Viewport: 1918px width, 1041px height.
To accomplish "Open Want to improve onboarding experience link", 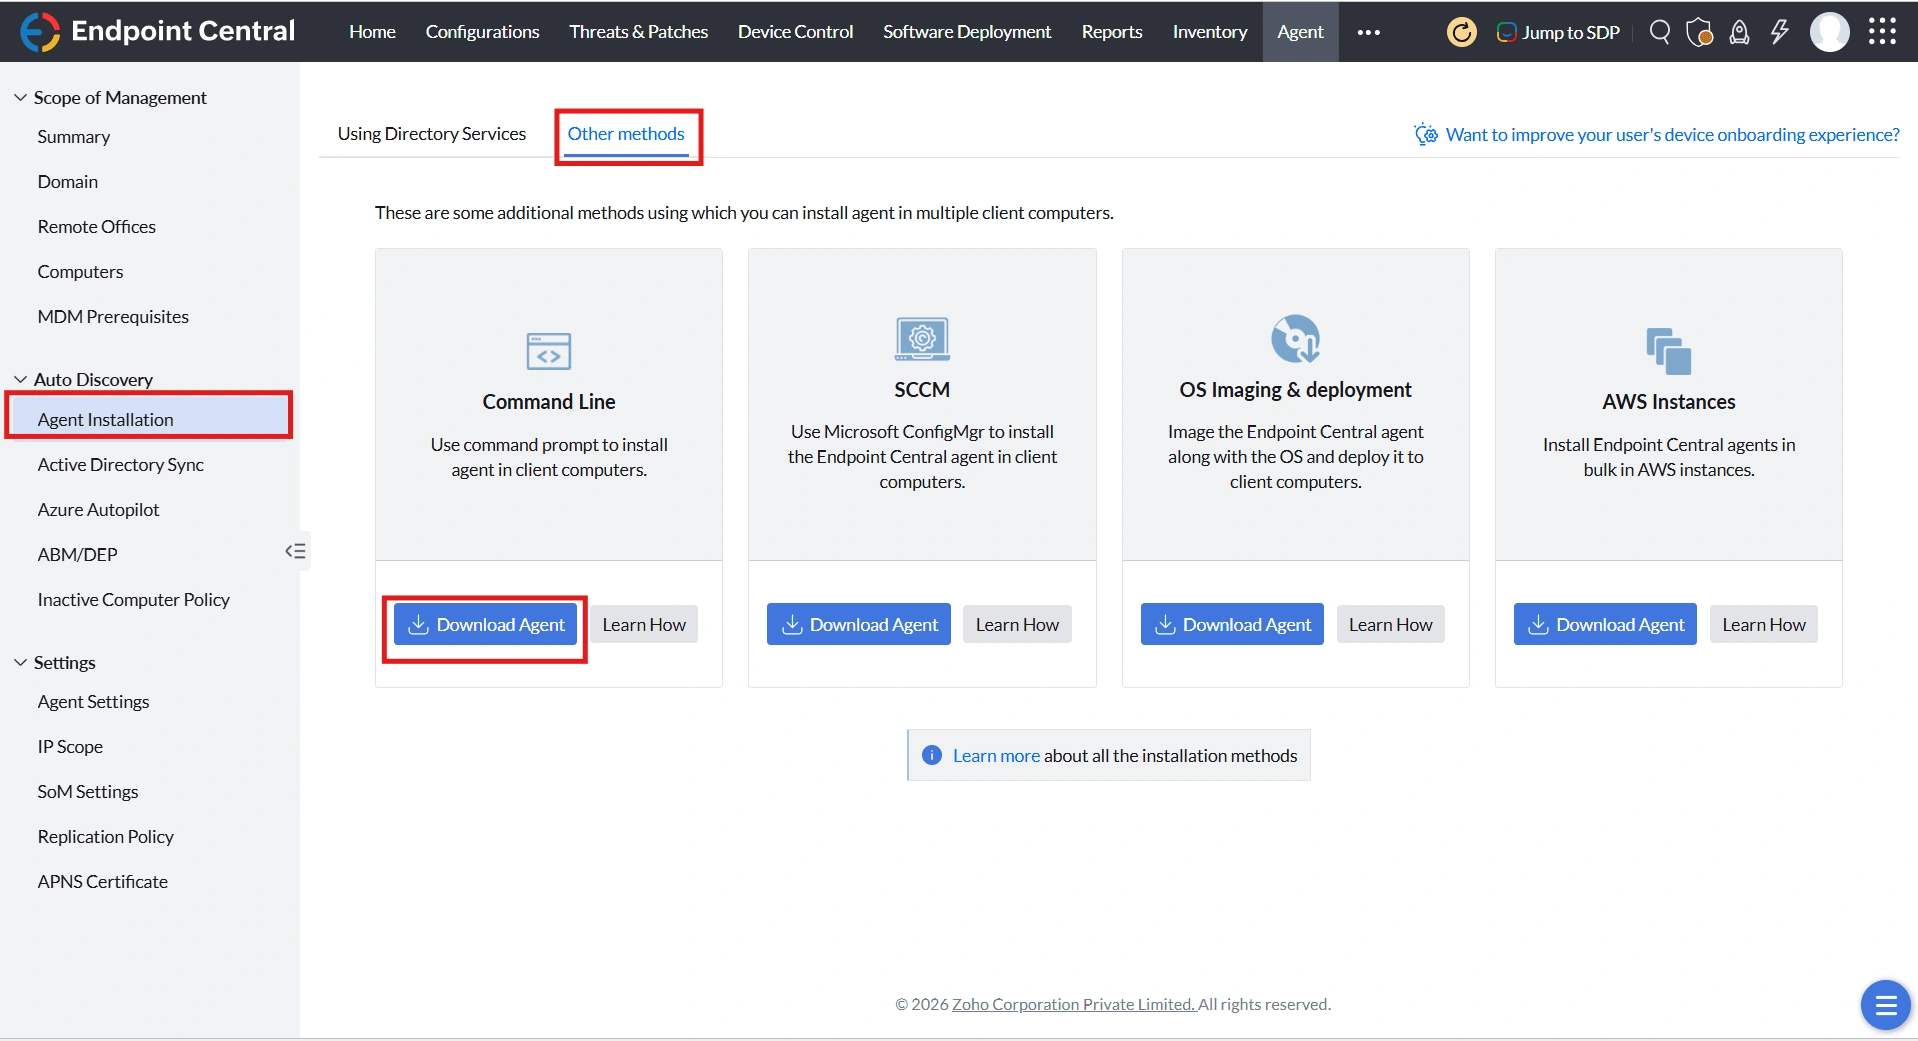I will point(1672,134).
